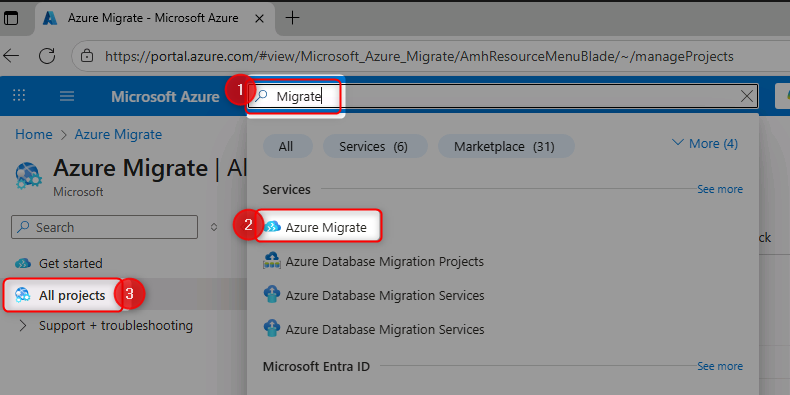Click the Microsoft Azure portal title
The image size is (790, 395).
pos(165,96)
